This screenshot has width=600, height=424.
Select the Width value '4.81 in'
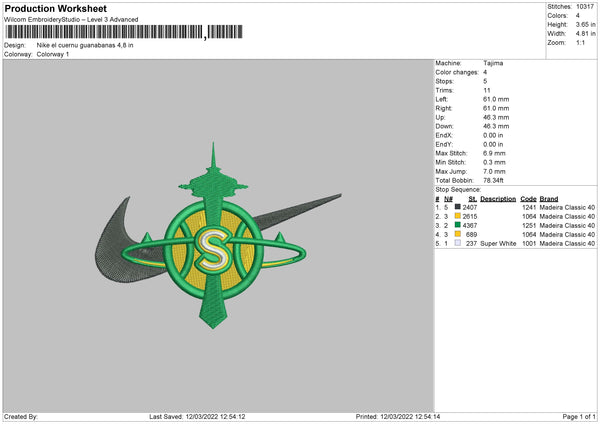[x=585, y=34]
